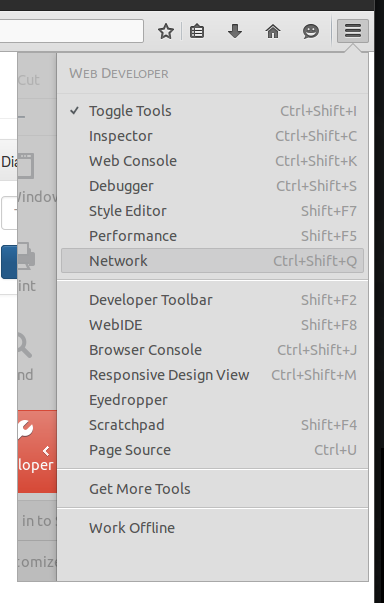
Task: Open the Web Console
Action: pos(212,161)
